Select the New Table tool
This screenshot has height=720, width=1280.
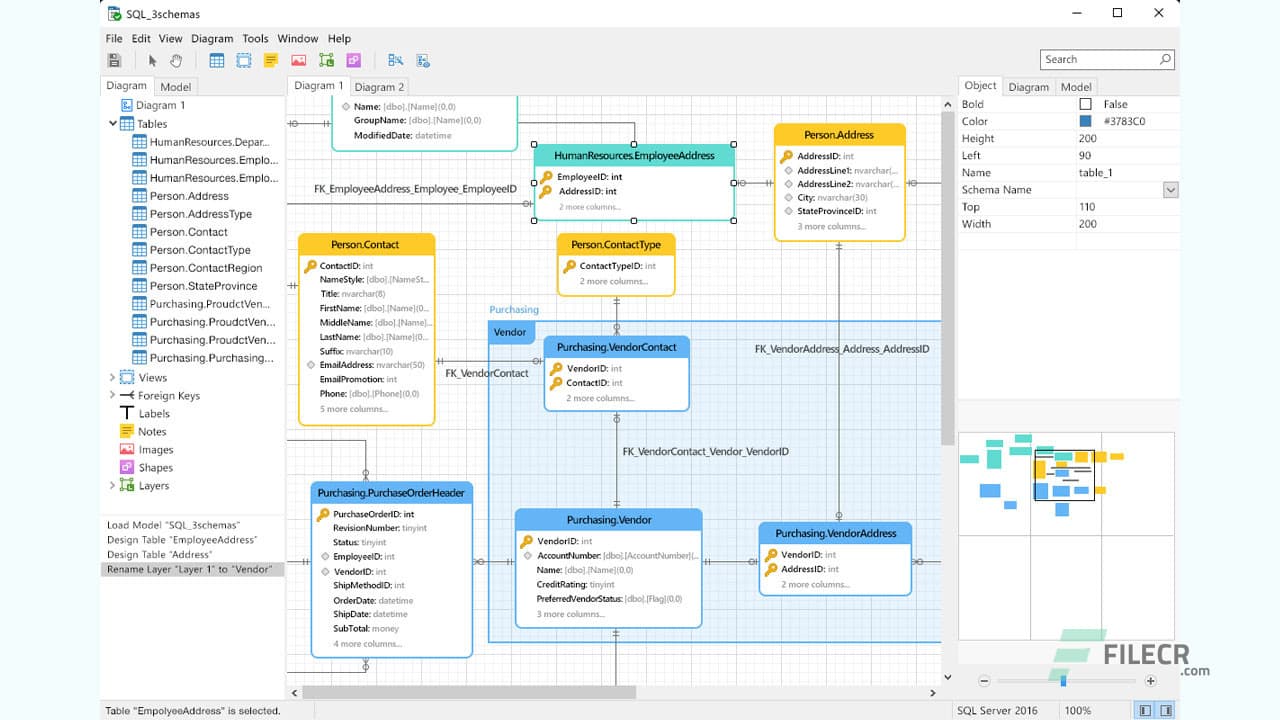pos(216,61)
